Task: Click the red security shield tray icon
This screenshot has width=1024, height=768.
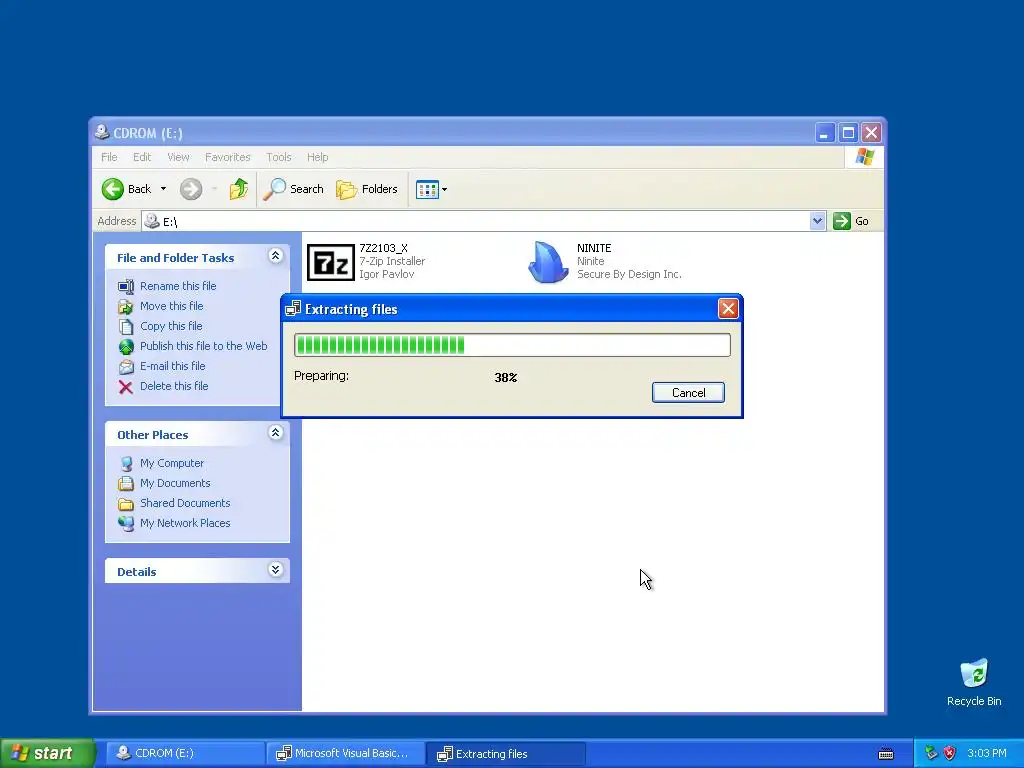Action: tap(949, 754)
